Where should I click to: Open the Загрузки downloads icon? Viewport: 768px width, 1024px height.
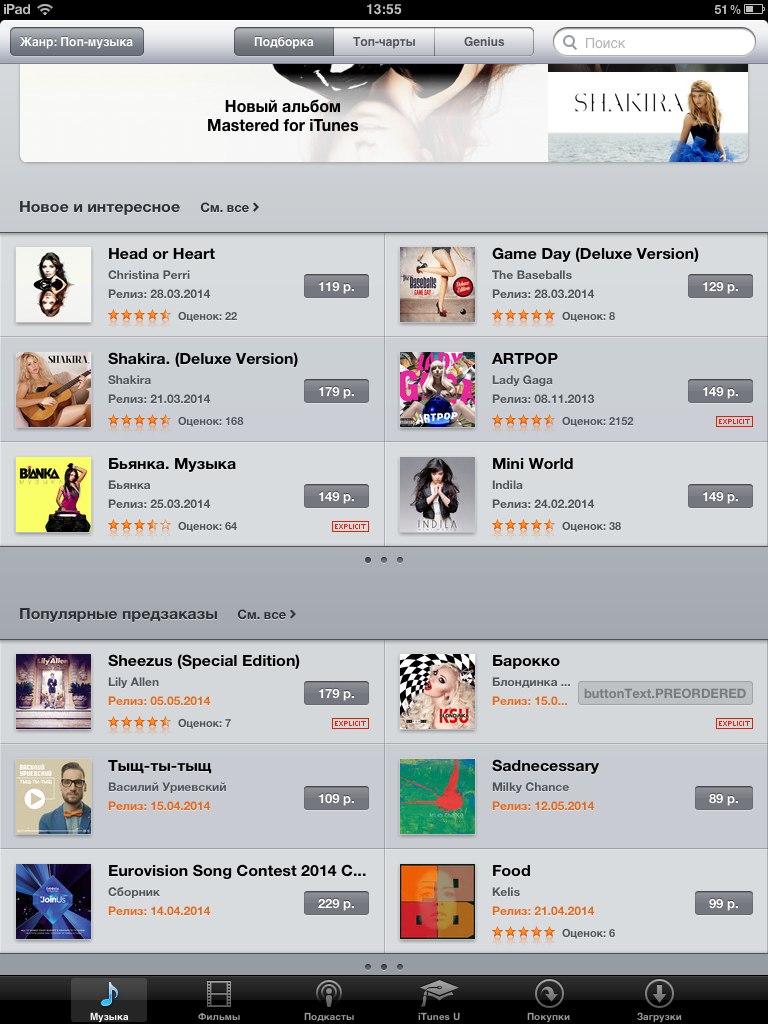pos(659,995)
